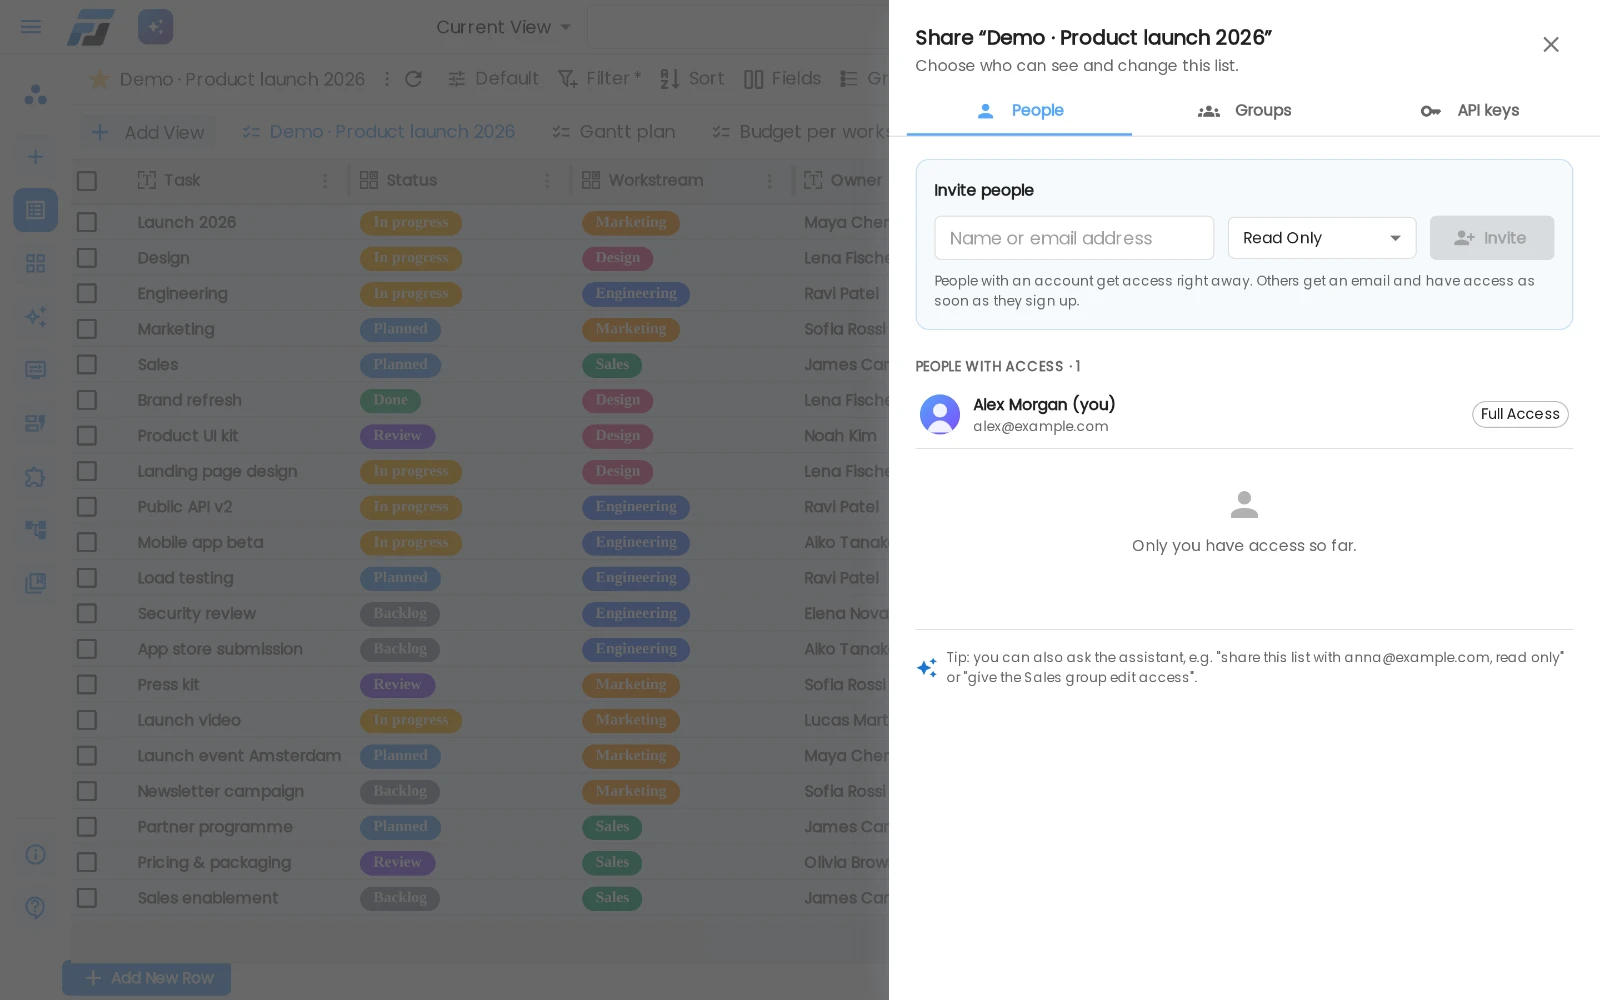Click the Full Access badge for Alex Morgan

(1520, 414)
